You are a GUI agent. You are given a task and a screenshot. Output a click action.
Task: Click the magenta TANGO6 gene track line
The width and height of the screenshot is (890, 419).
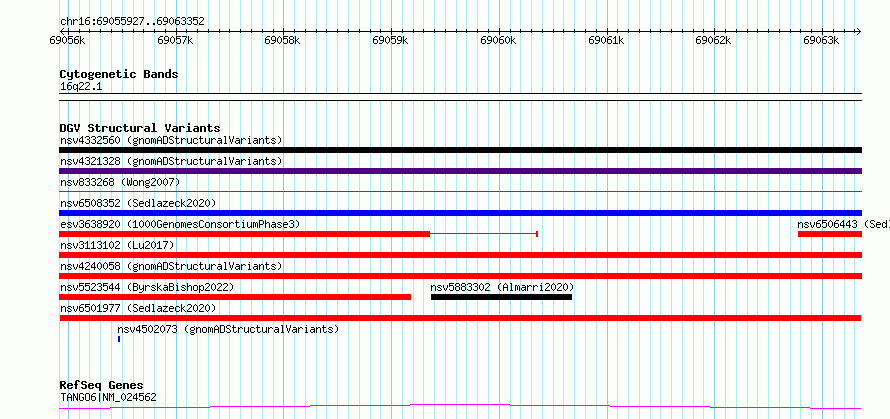460,406
